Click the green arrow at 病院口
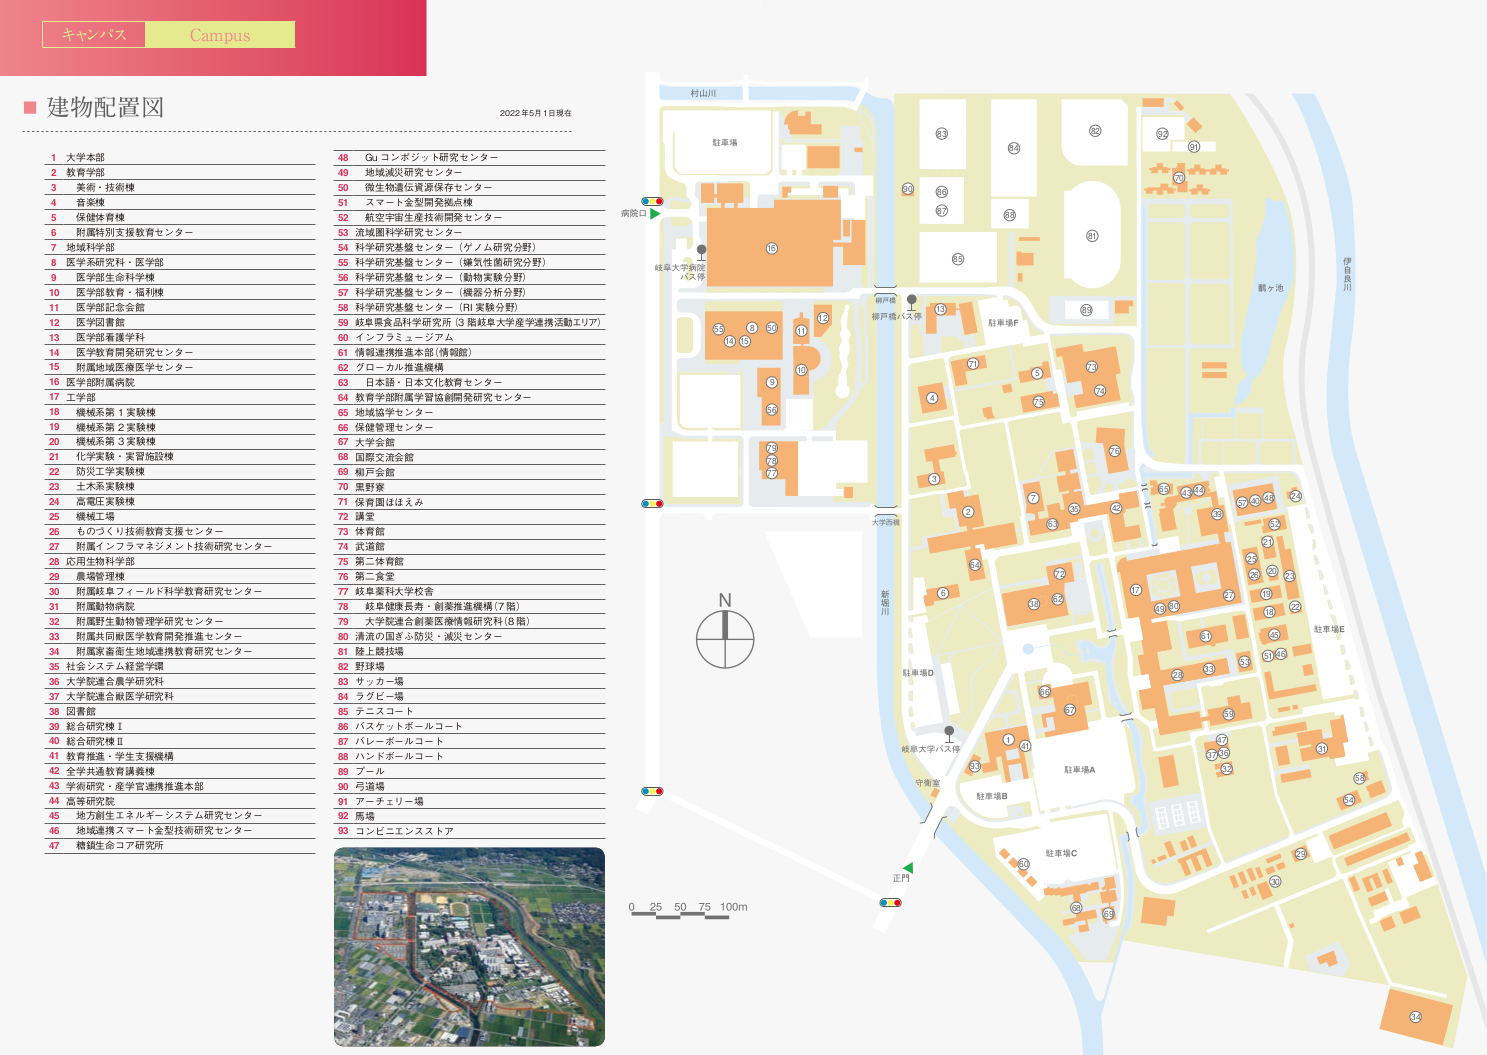The image size is (1487, 1055). [655, 214]
